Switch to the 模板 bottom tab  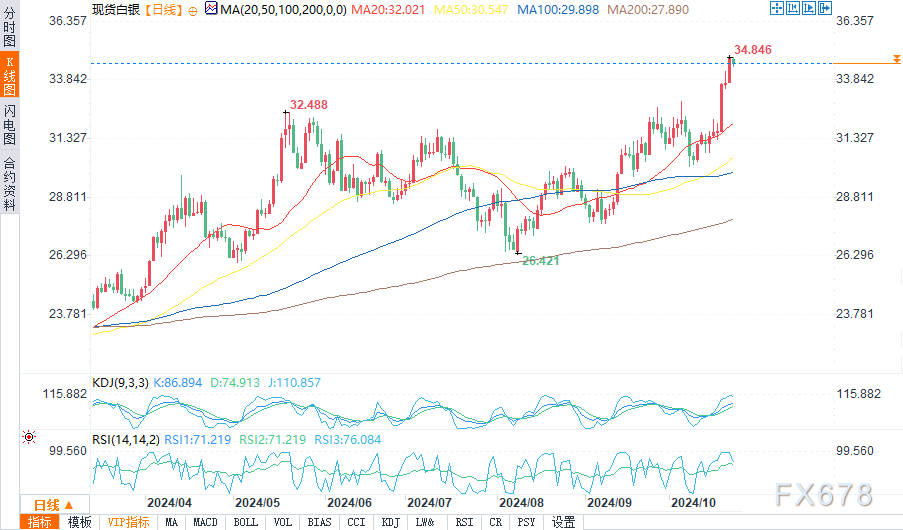(79, 522)
